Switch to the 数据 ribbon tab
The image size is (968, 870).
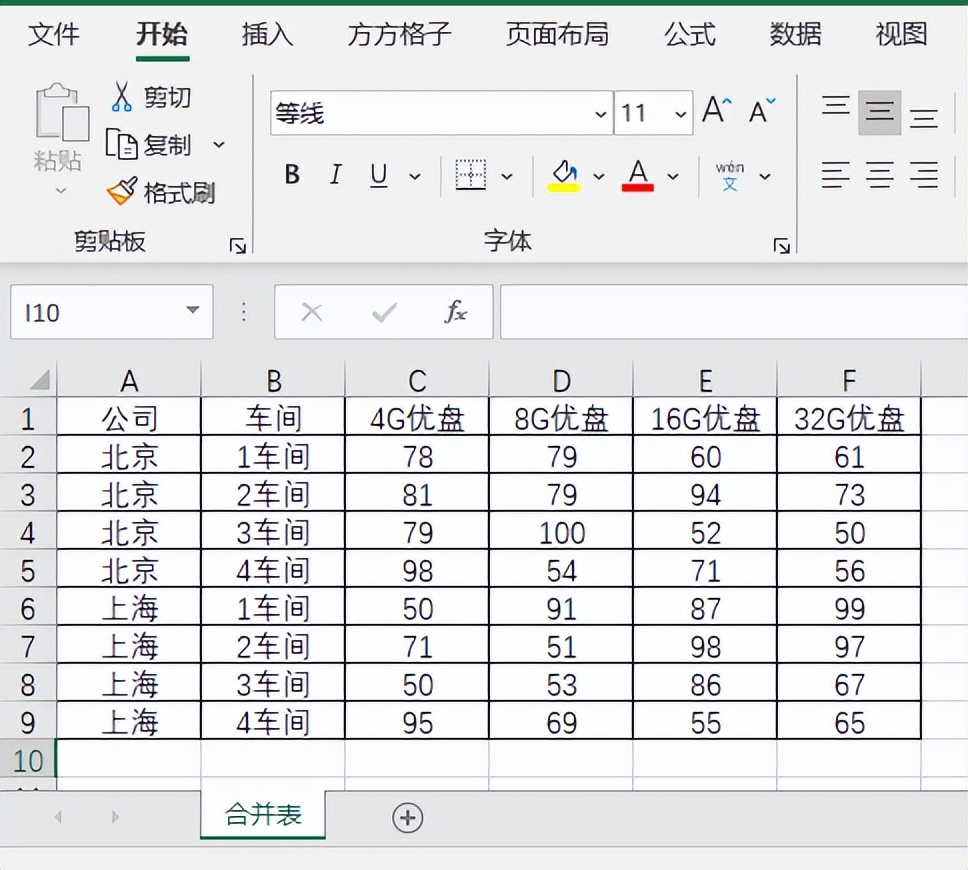coord(795,35)
